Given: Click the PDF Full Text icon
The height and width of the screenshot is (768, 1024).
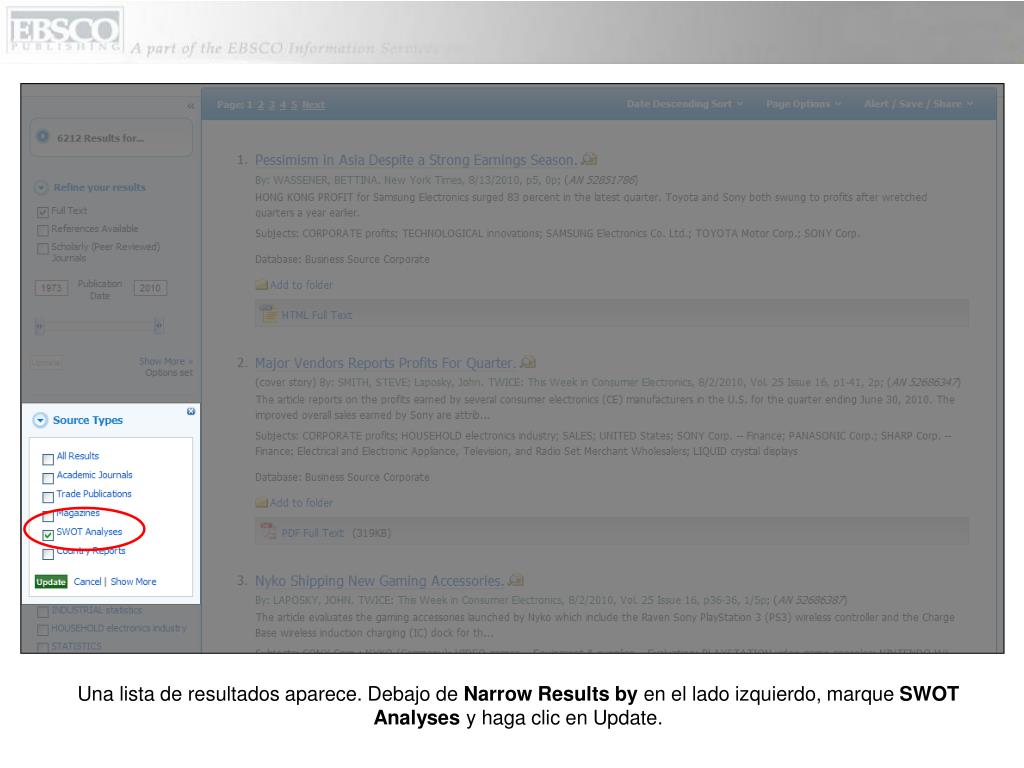Looking at the screenshot, I should [268, 532].
